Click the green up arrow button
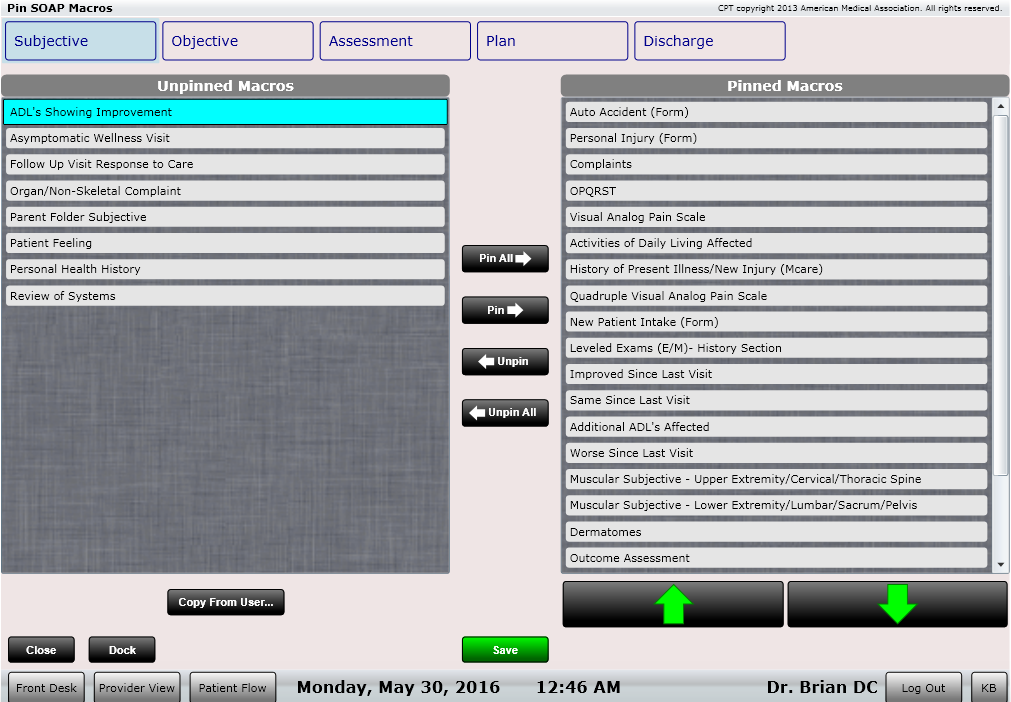This screenshot has width=1011, height=702. tap(672, 604)
